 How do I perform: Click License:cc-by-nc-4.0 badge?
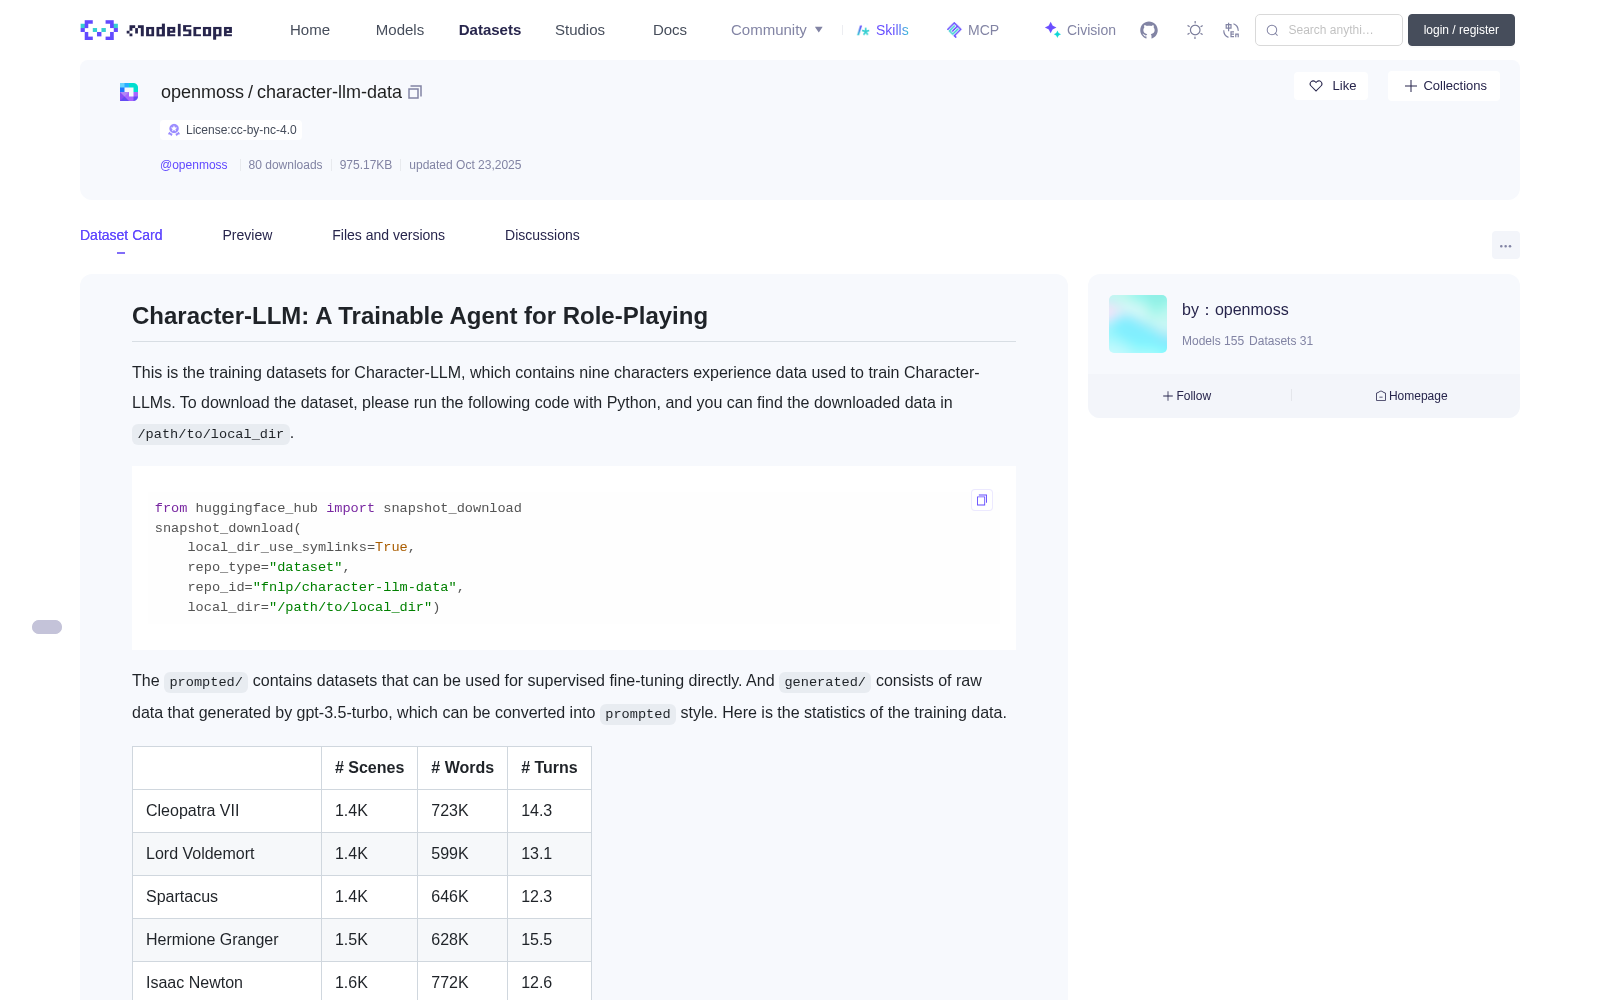point(231,130)
